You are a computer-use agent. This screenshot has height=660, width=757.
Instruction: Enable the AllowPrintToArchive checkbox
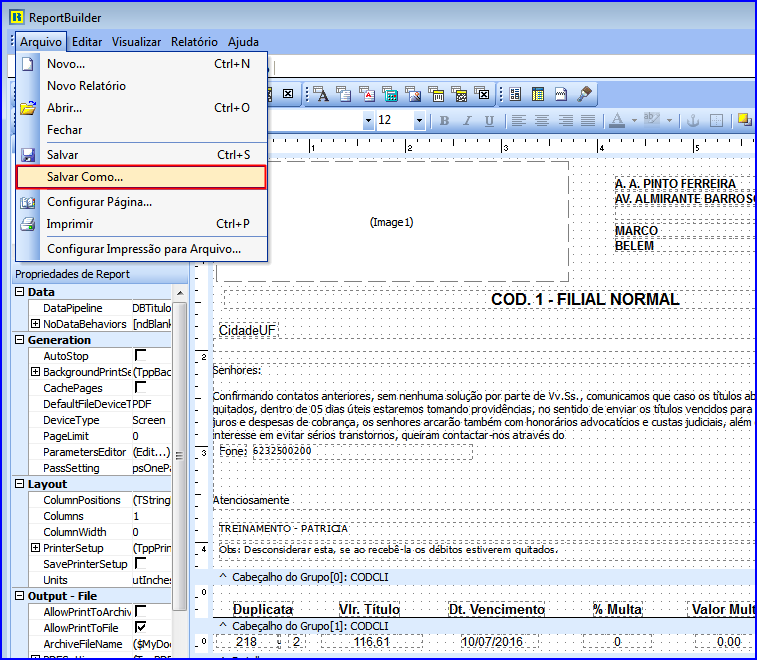[140, 611]
